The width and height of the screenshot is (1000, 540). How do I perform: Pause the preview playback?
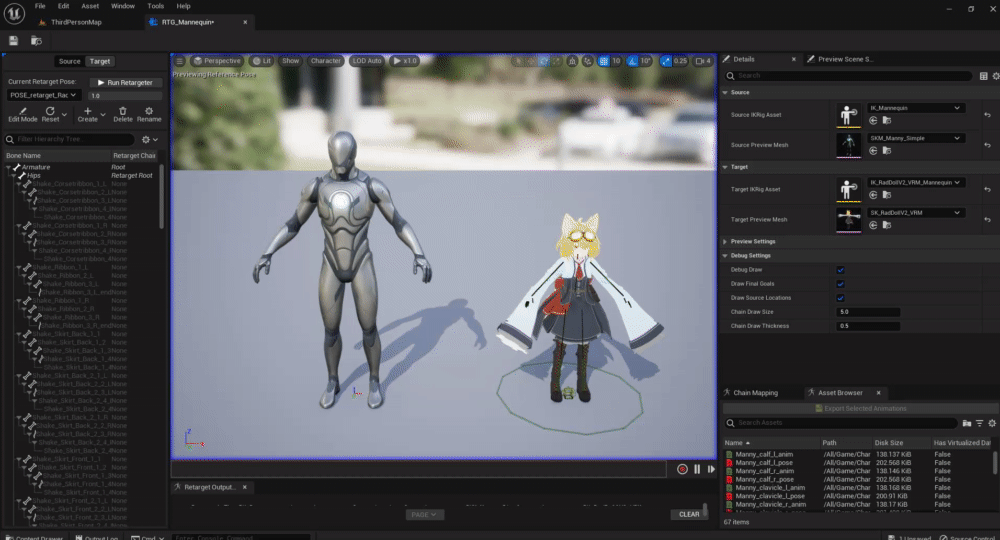pyautogui.click(x=697, y=468)
